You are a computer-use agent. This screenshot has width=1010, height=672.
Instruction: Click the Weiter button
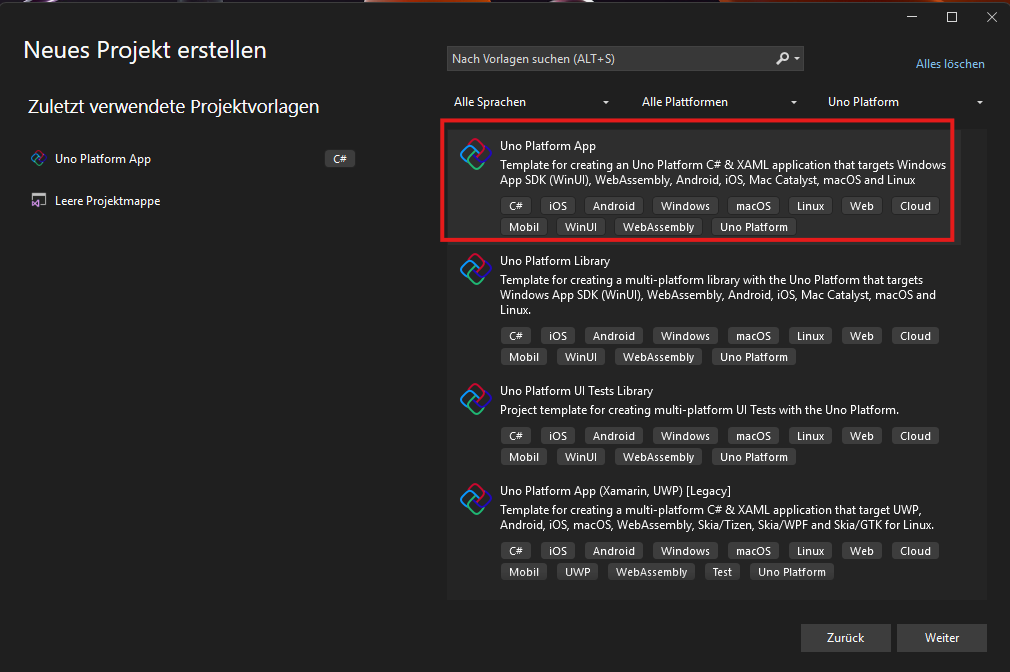point(941,637)
